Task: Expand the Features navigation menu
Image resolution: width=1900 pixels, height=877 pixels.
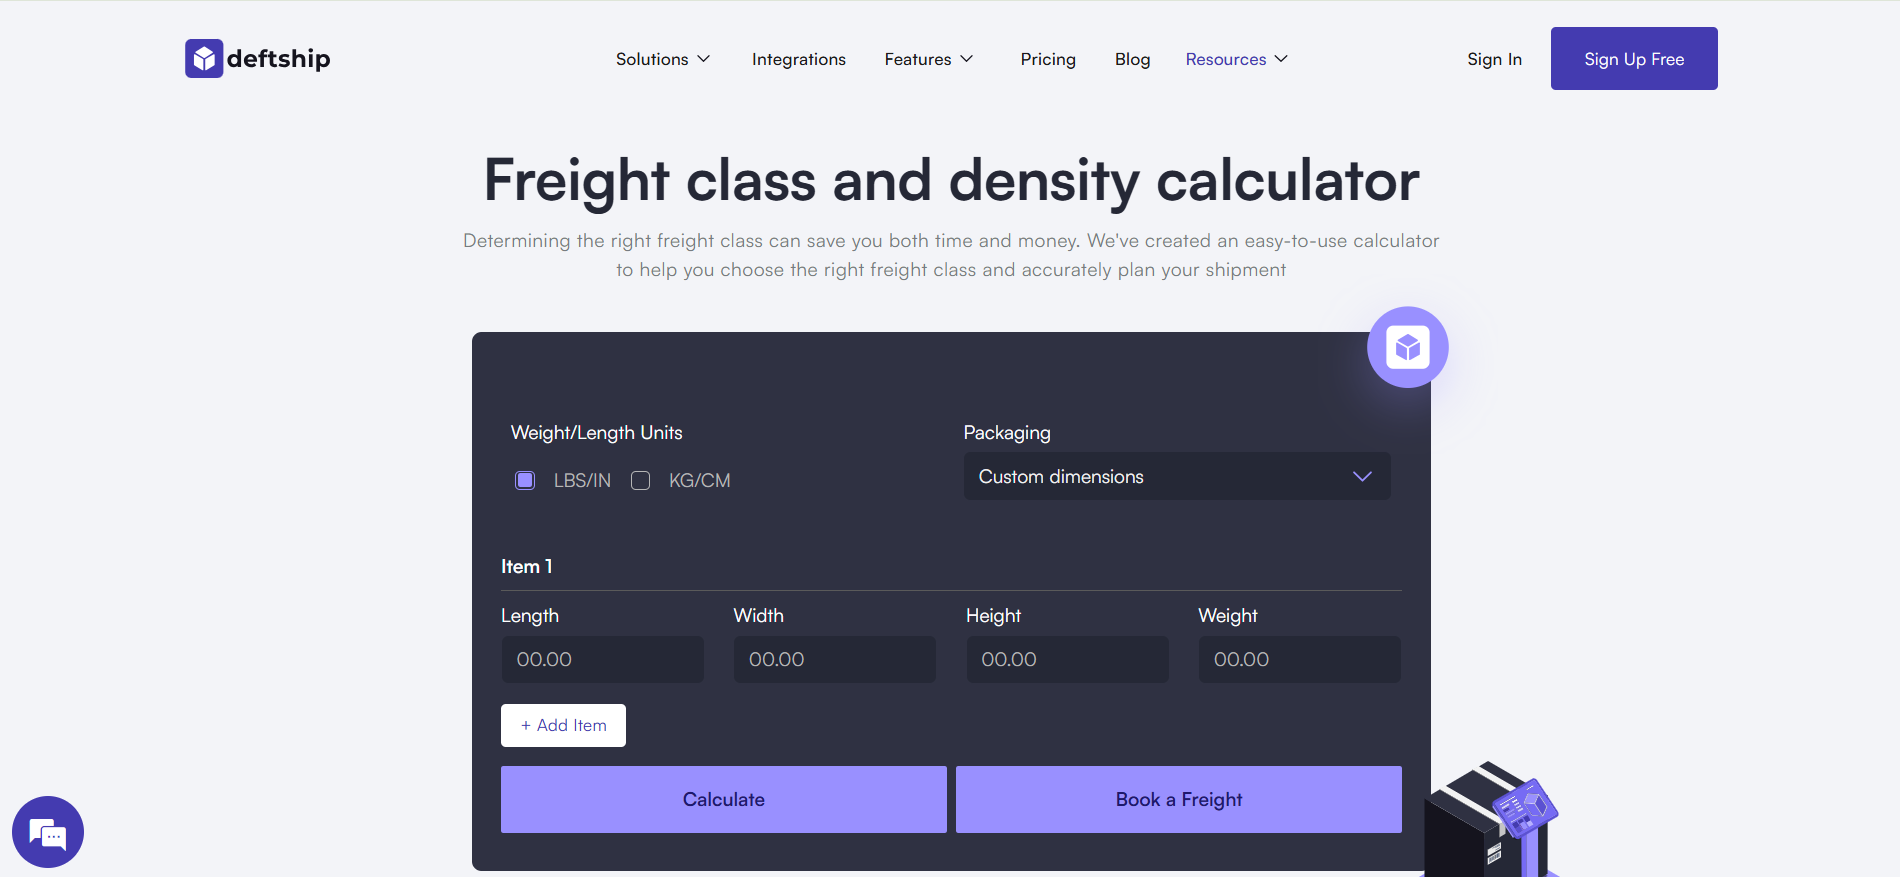Action: [928, 59]
